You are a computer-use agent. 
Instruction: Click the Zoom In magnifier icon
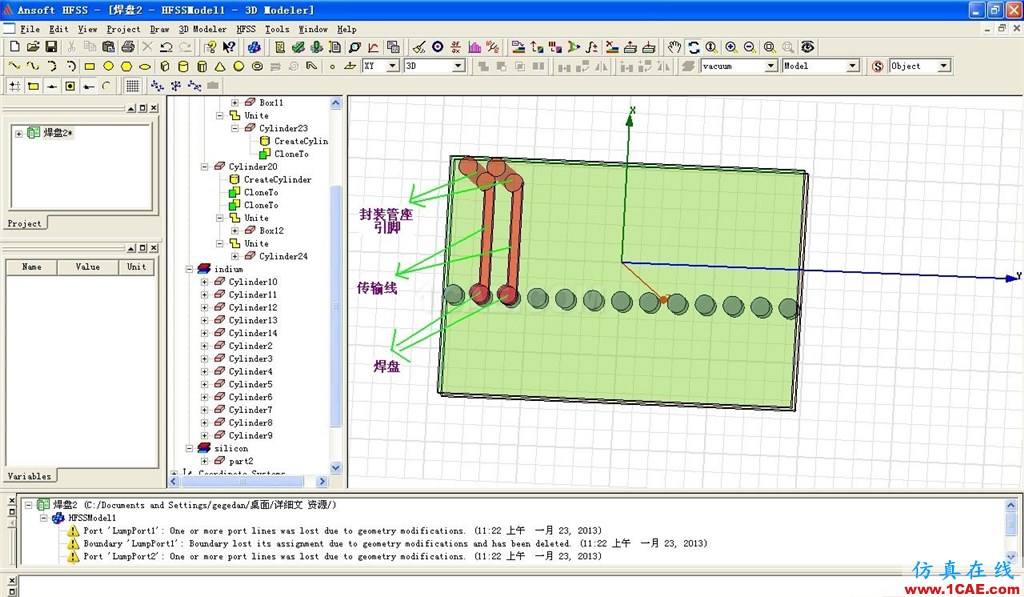click(x=731, y=47)
